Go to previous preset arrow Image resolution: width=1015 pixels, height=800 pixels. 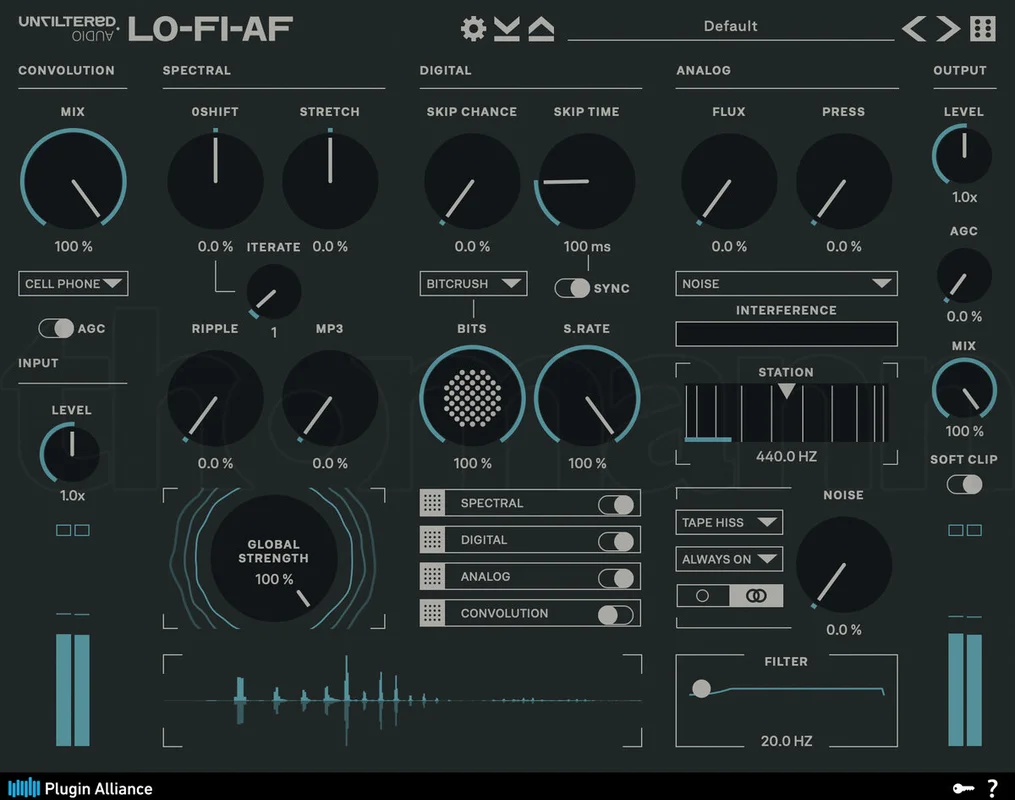click(914, 28)
